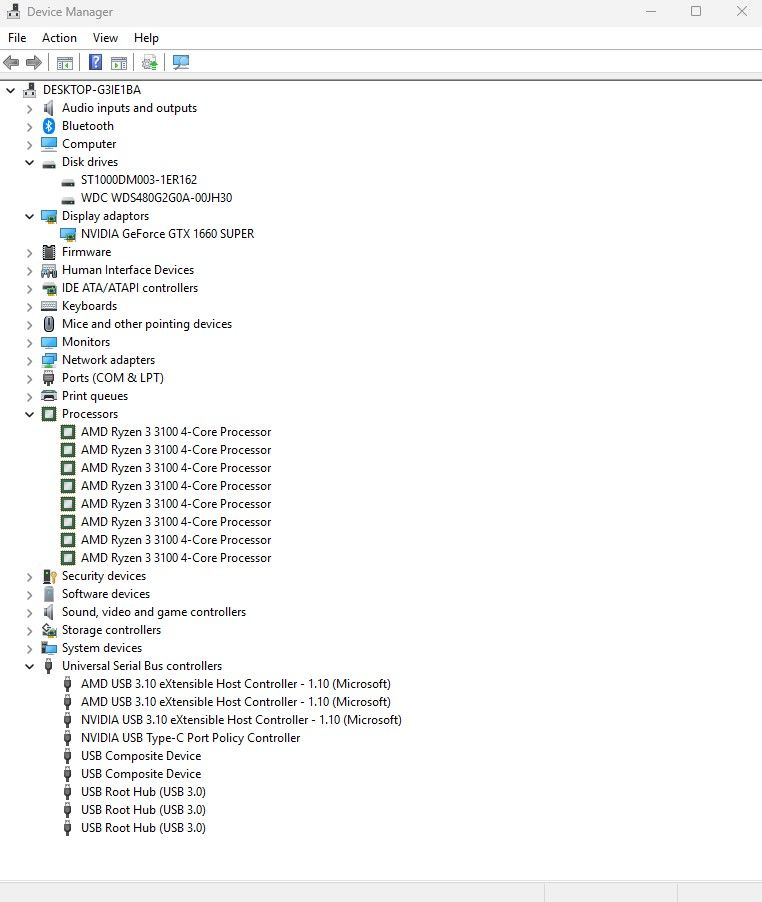Screen dimensions: 762x902
Task: Click the Update driver toolbar icon
Action: (x=150, y=62)
